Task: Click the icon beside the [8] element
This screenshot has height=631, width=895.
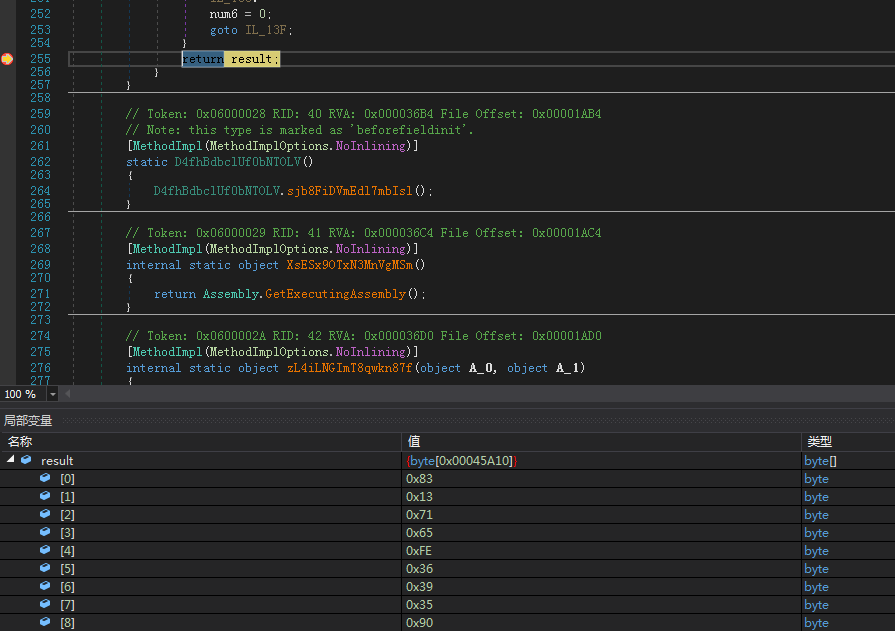Action: [45, 622]
